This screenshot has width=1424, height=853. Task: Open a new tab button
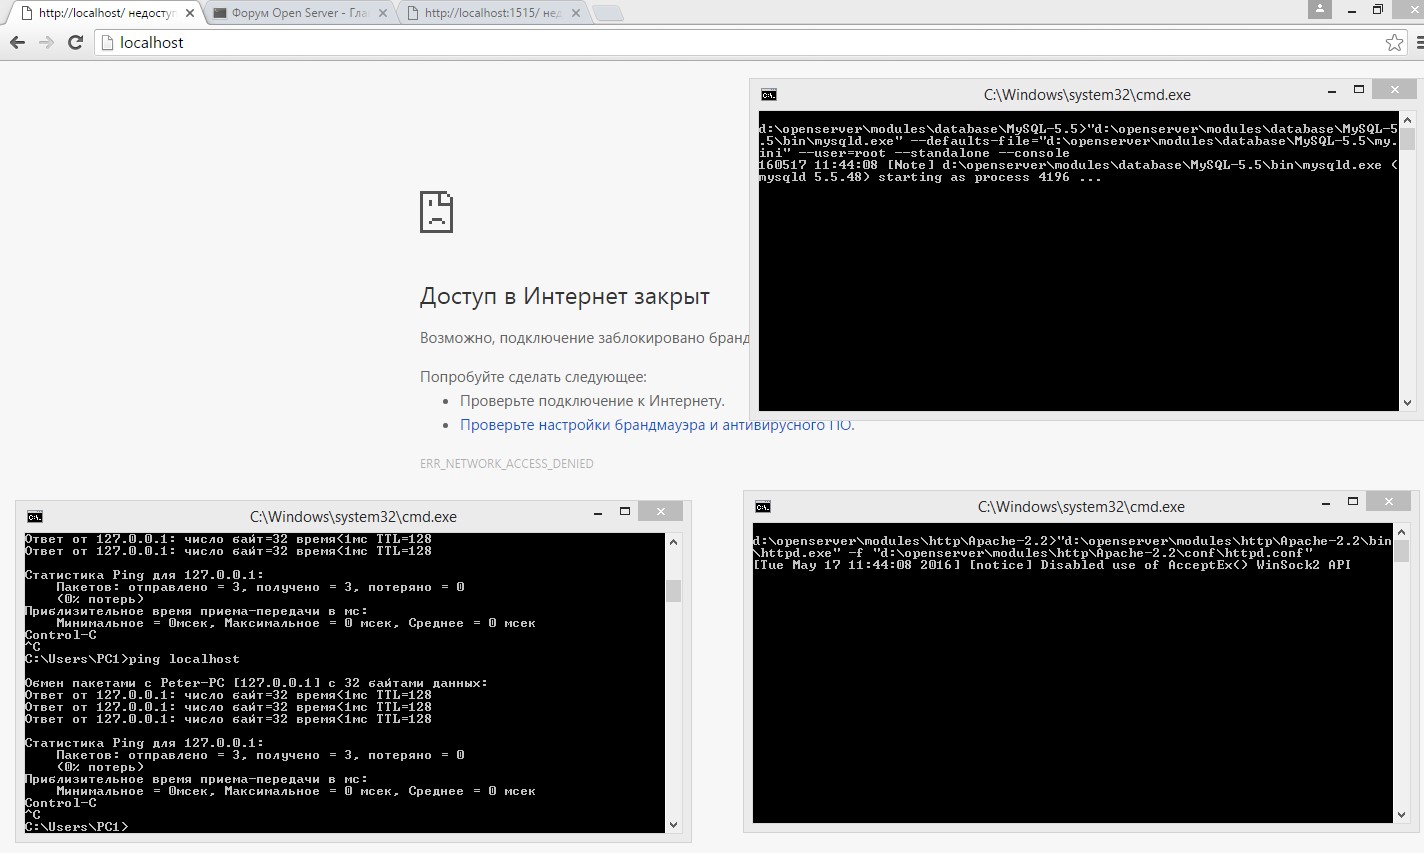pos(607,13)
